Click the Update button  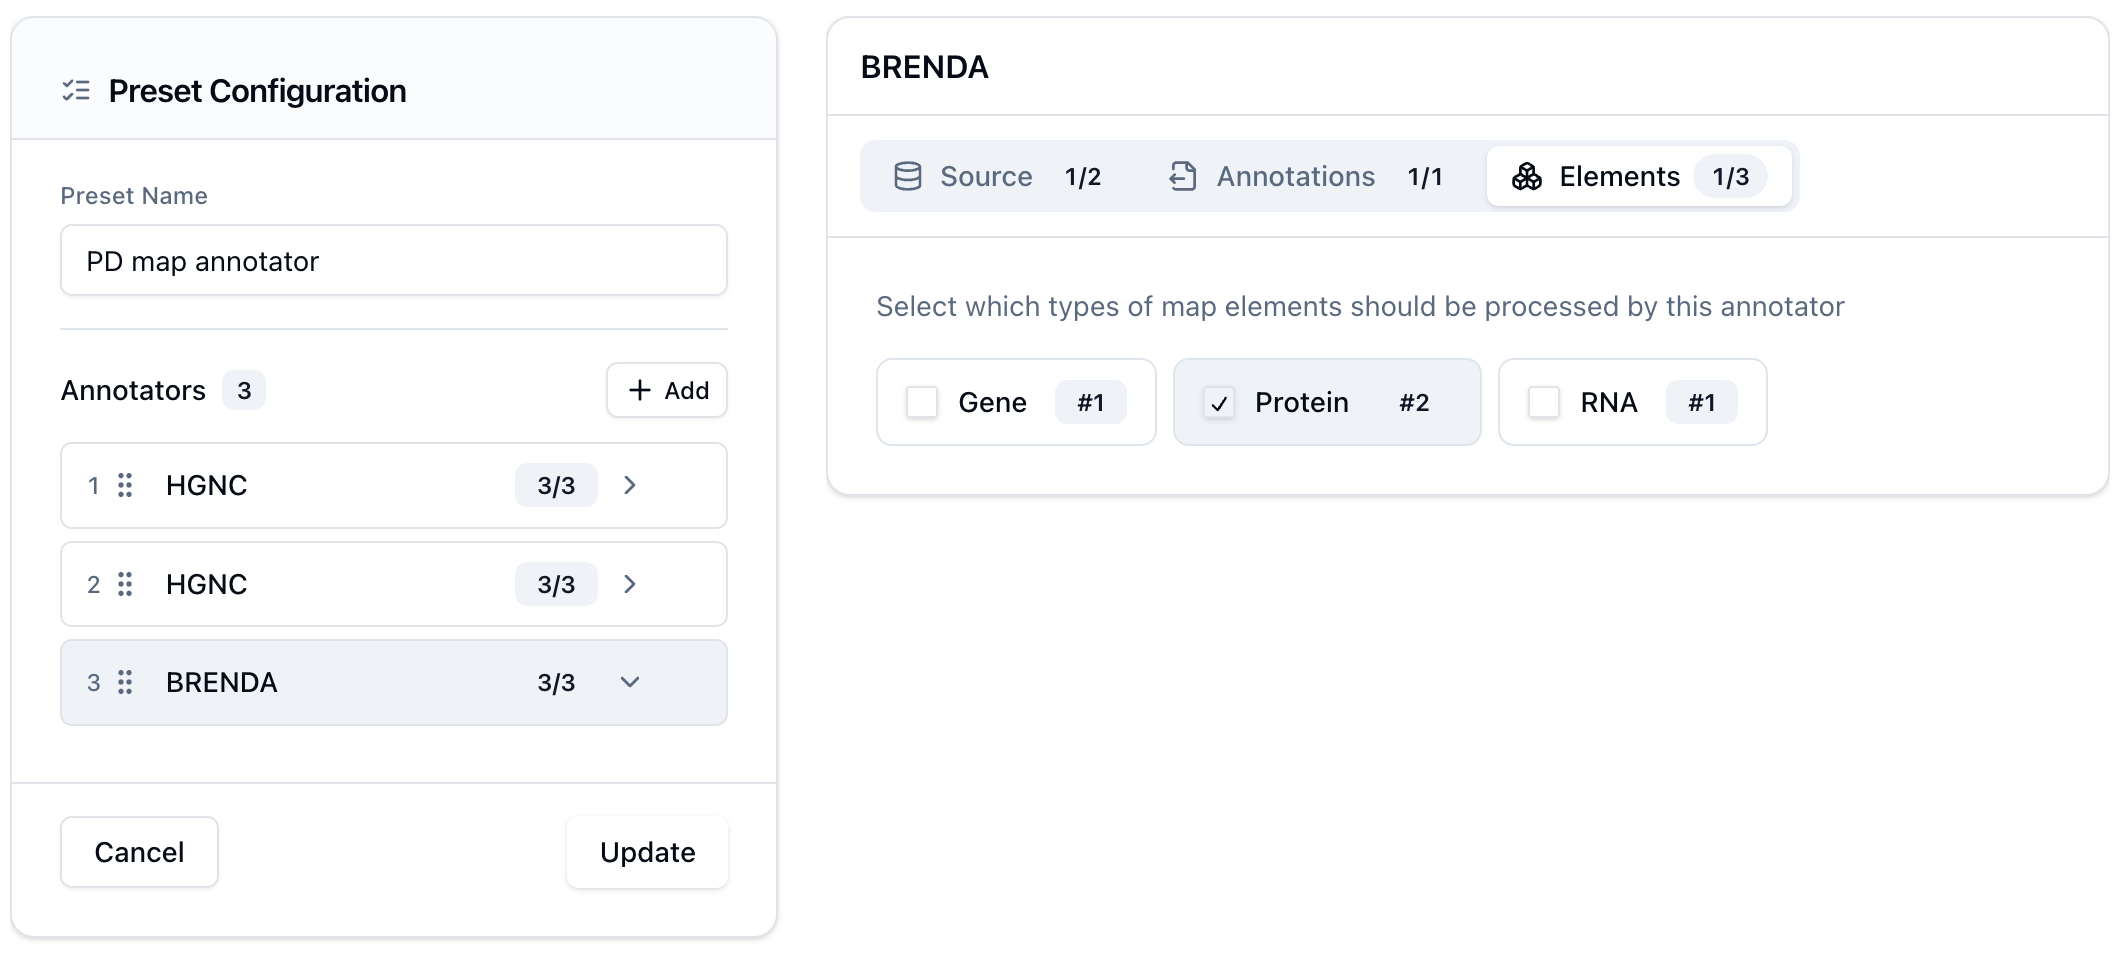[647, 852]
